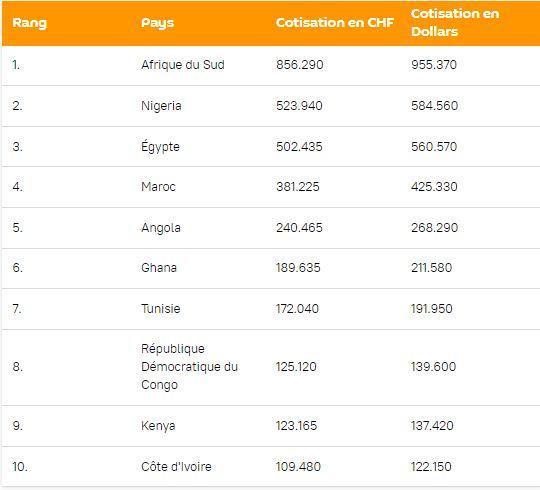The width and height of the screenshot is (540, 490).
Task: Select Ghana in the Pays column
Action: [x=159, y=268]
